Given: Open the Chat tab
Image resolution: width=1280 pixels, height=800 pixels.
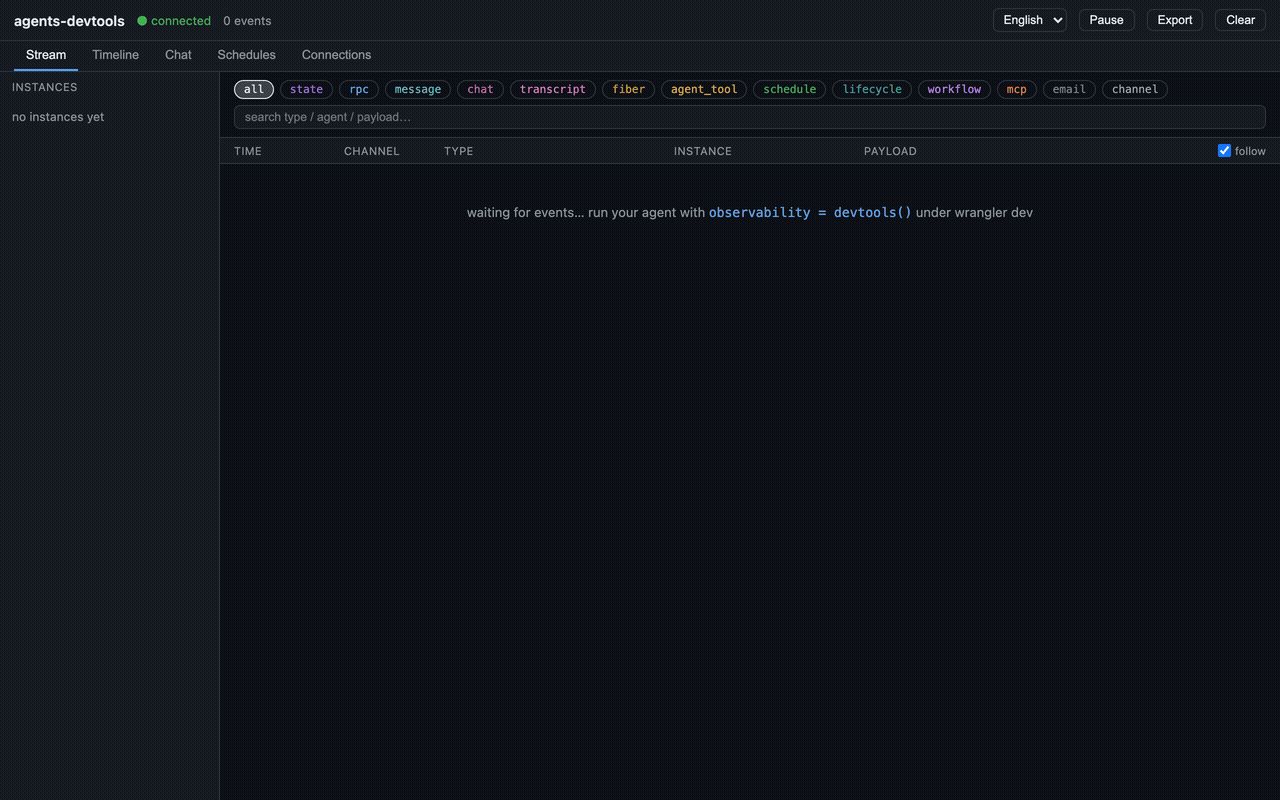Looking at the screenshot, I should [178, 55].
